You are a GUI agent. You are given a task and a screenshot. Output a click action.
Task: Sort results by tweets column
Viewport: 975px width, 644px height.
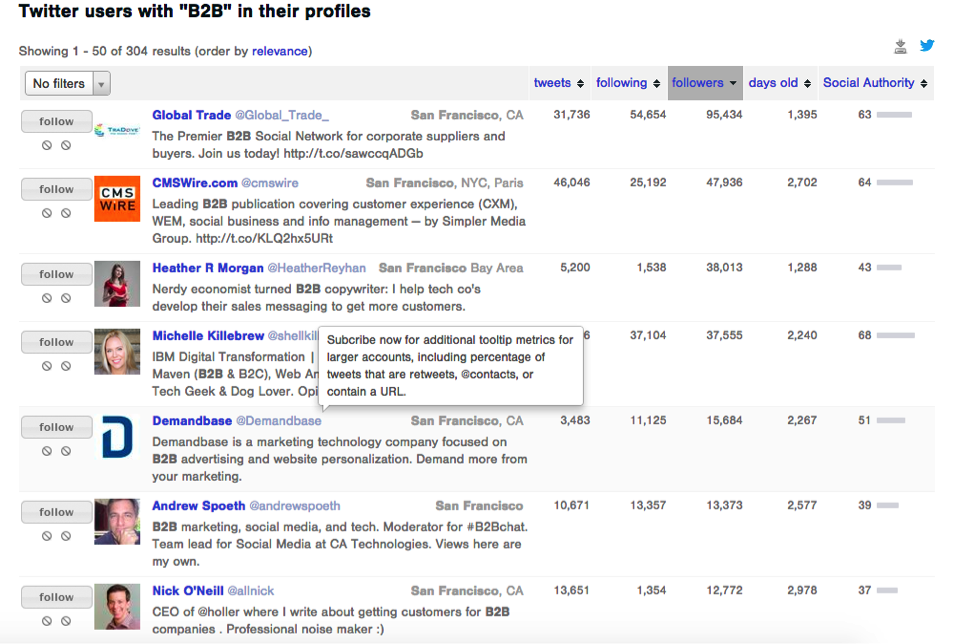[558, 83]
